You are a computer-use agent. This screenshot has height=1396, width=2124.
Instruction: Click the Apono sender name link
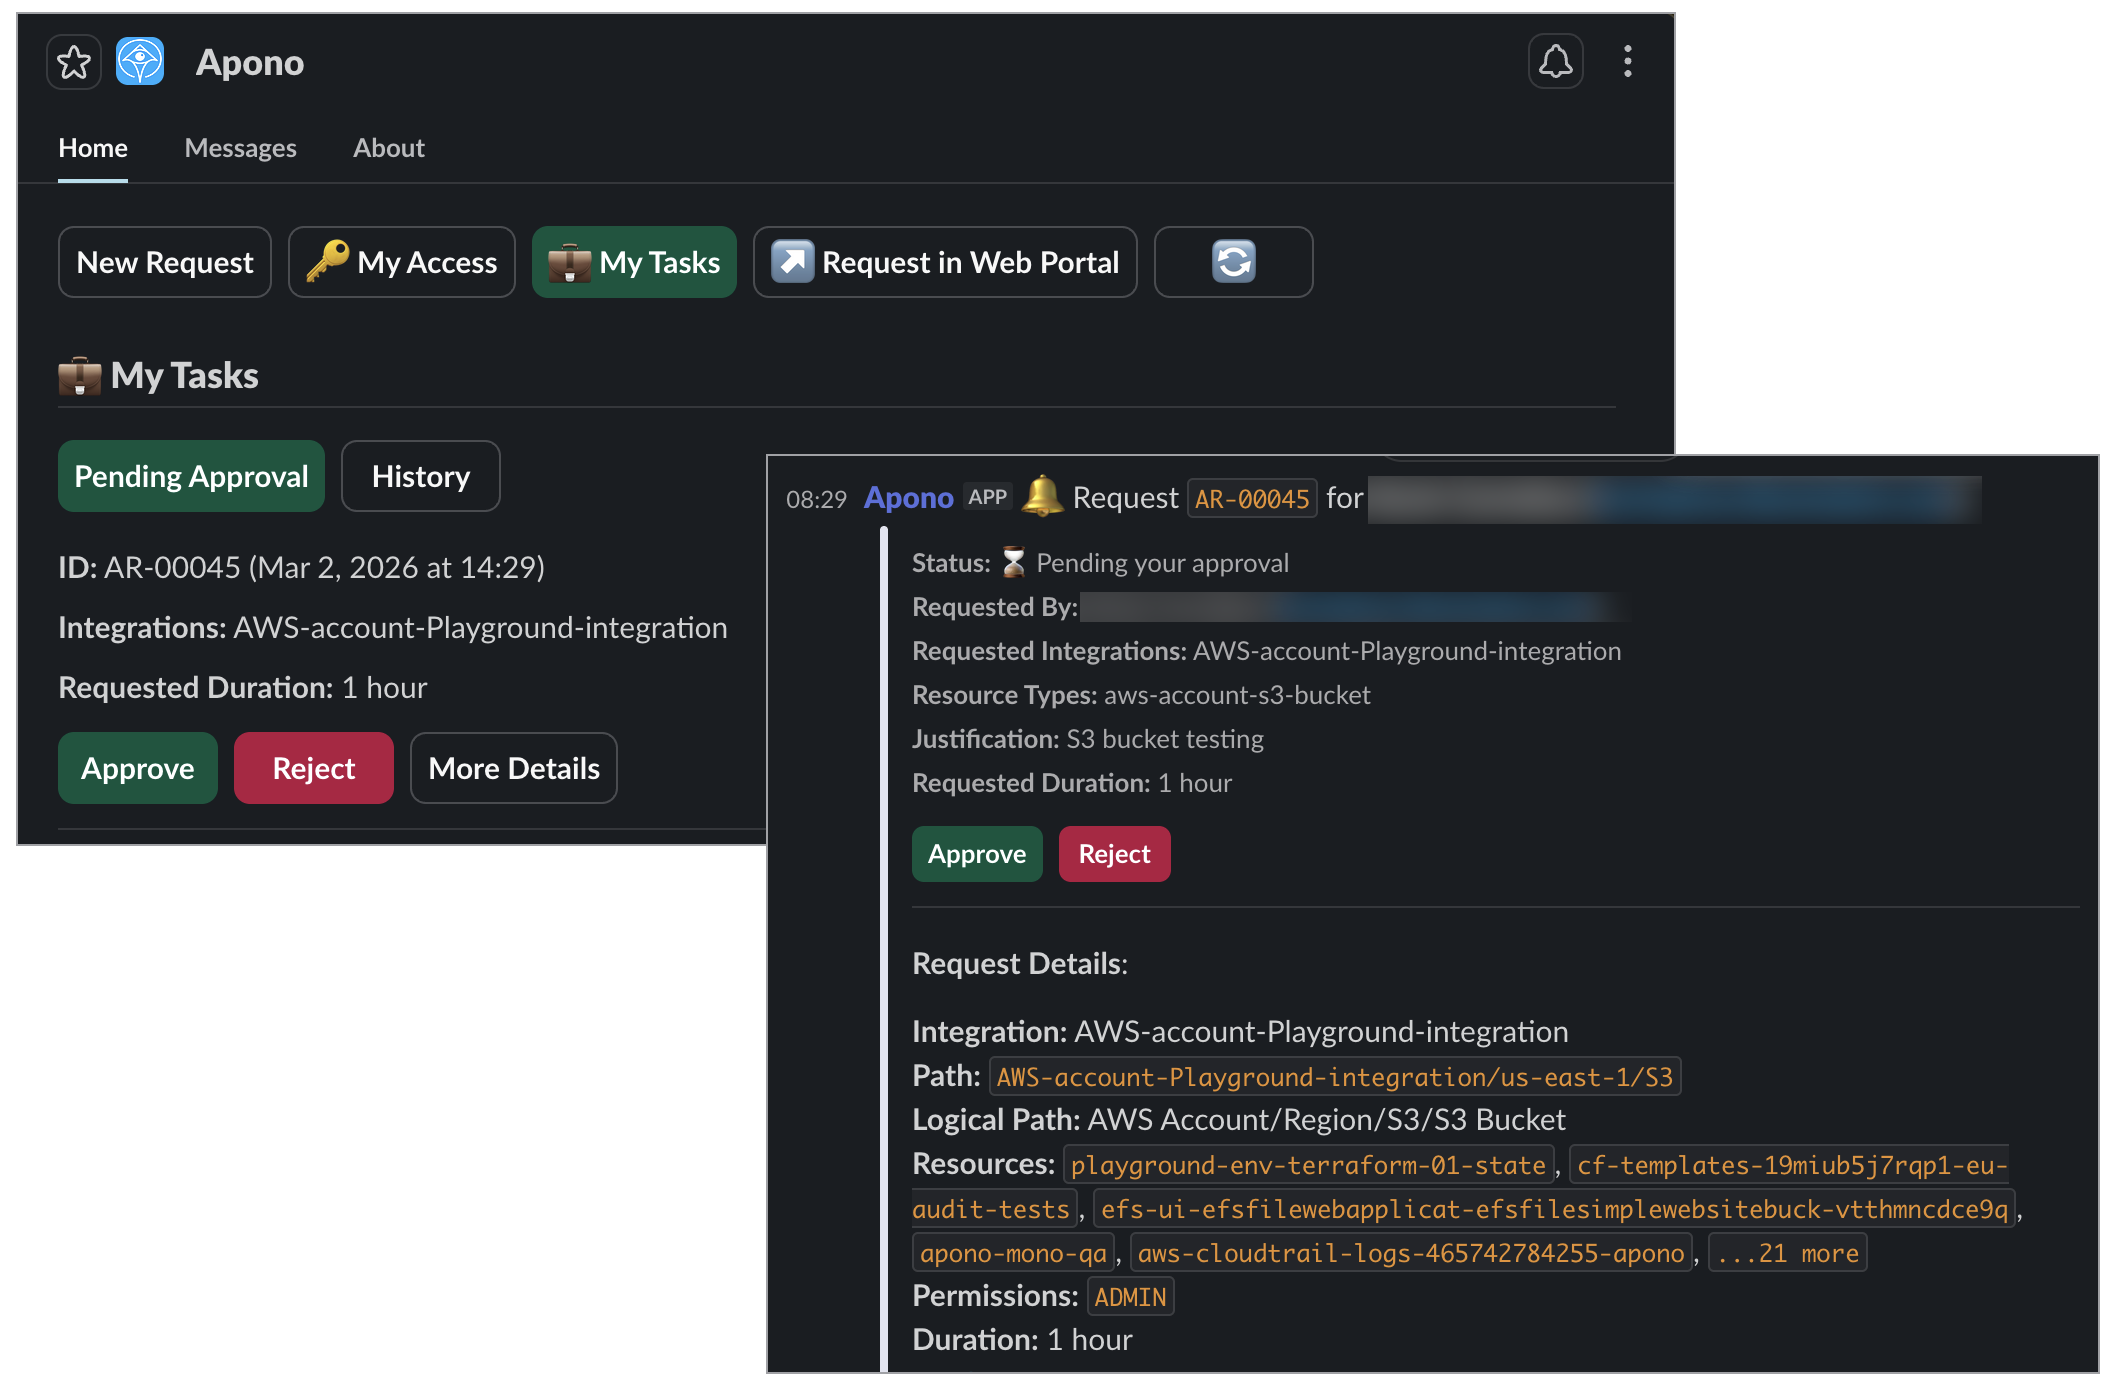(x=908, y=498)
